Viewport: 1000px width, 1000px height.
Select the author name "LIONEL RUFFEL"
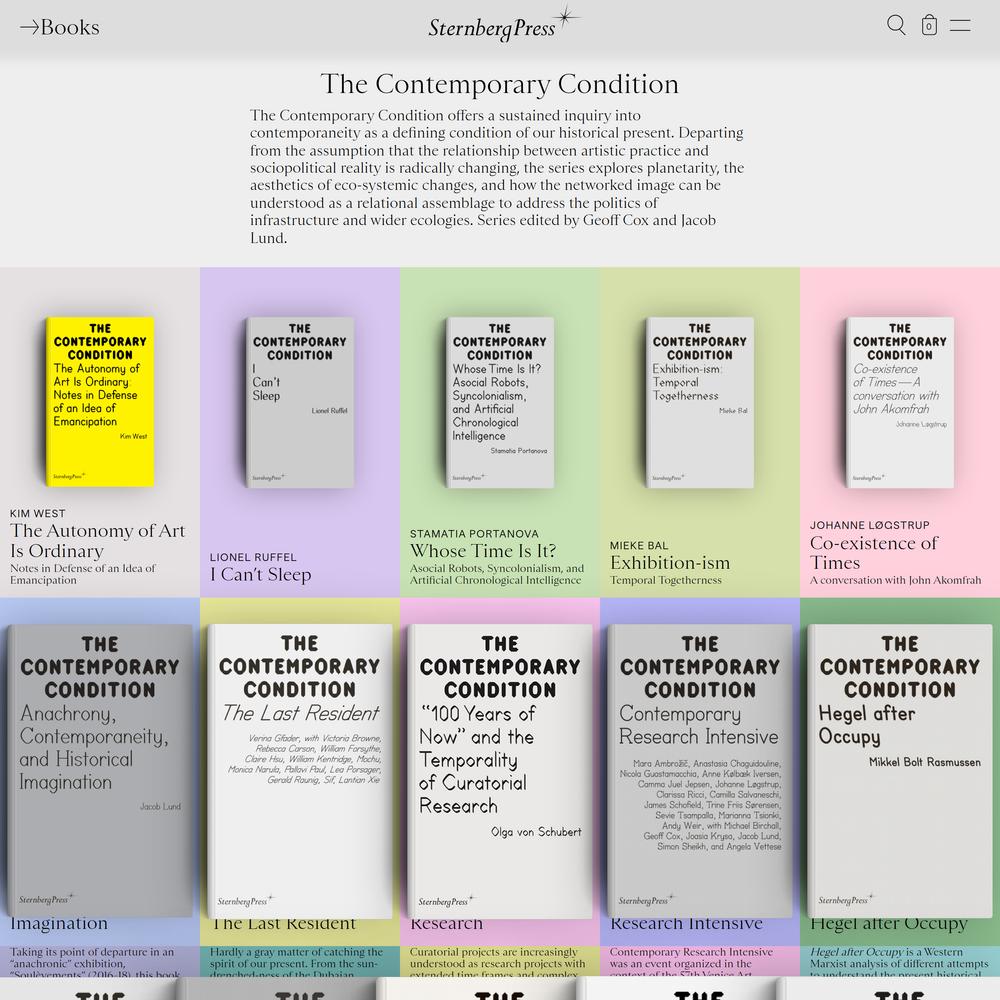pyautogui.click(x=253, y=557)
